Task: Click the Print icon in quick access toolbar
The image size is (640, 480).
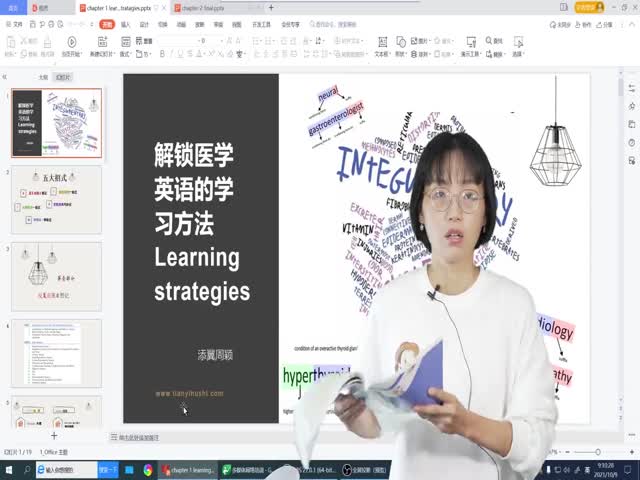Action: pyautogui.click(x=51, y=24)
